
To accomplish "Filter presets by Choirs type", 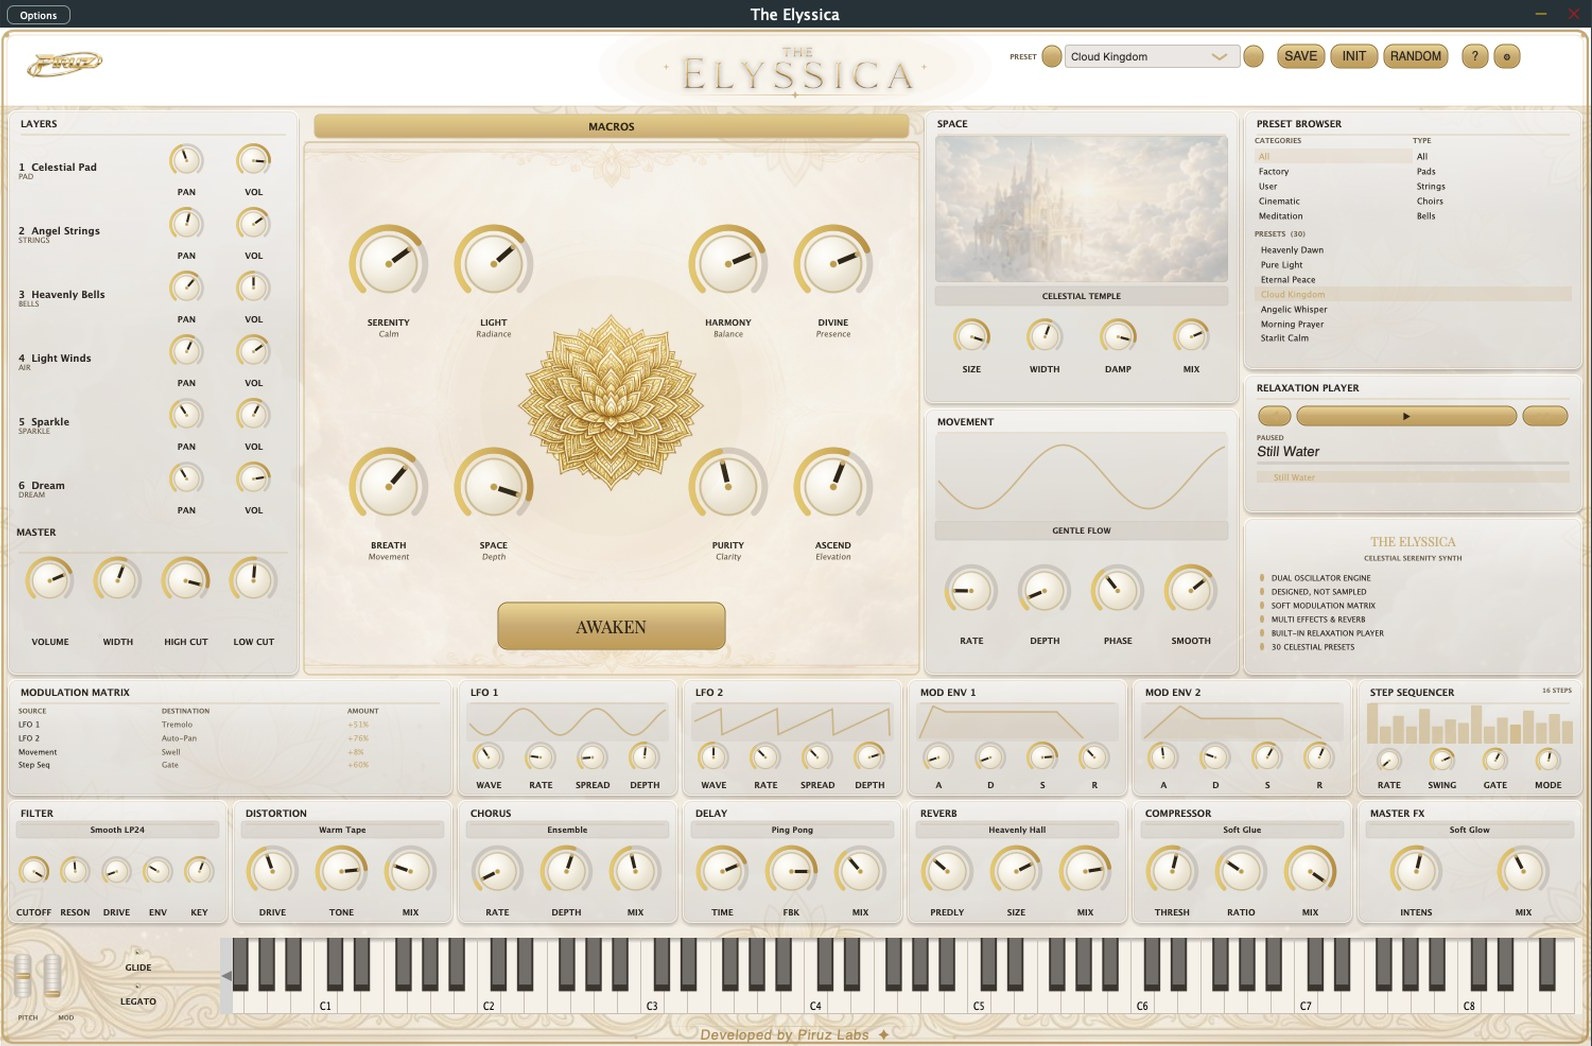I will point(1430,201).
